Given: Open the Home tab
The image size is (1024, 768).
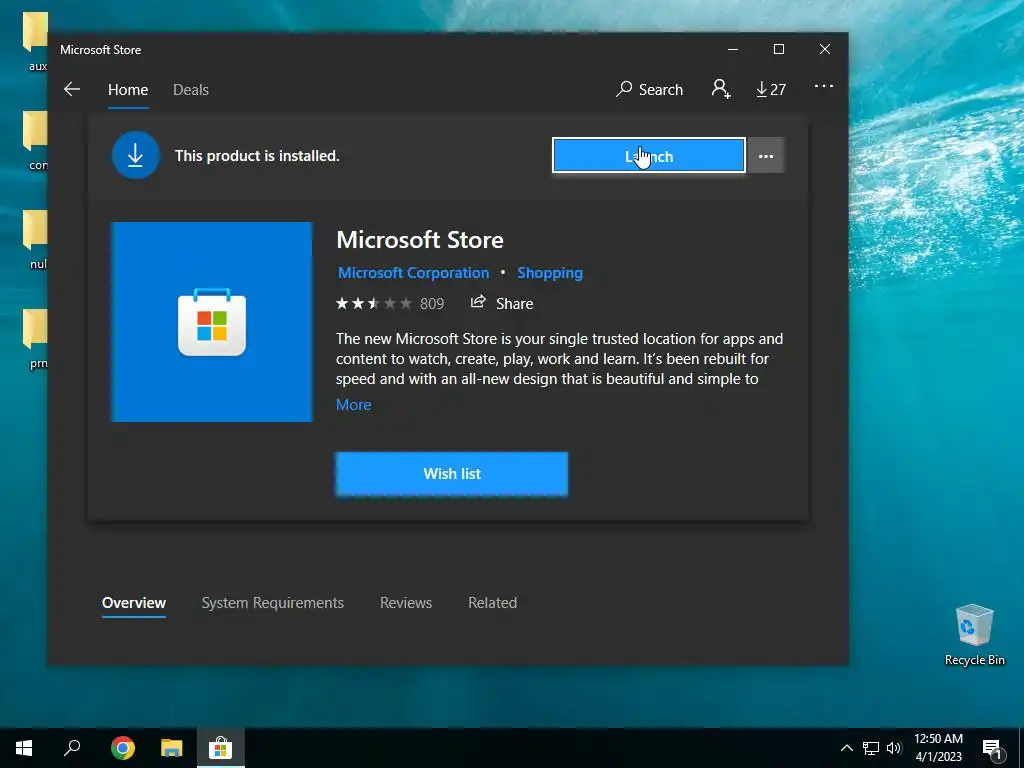Looking at the screenshot, I should (128, 89).
